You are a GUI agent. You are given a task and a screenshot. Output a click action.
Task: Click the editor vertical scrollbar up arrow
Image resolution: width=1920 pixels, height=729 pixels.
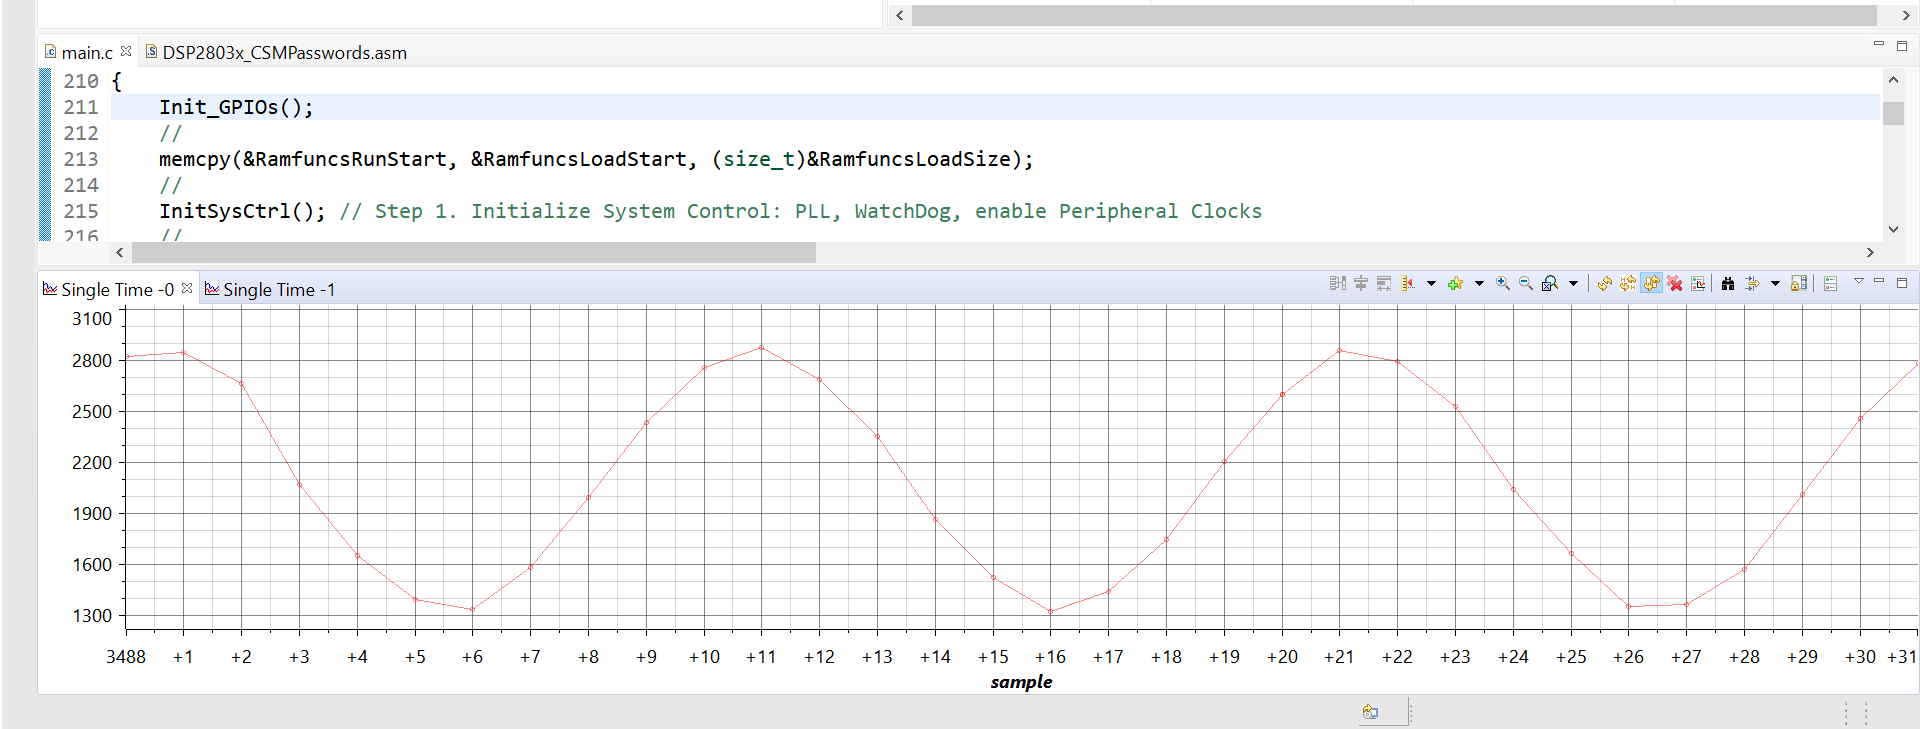1893,80
